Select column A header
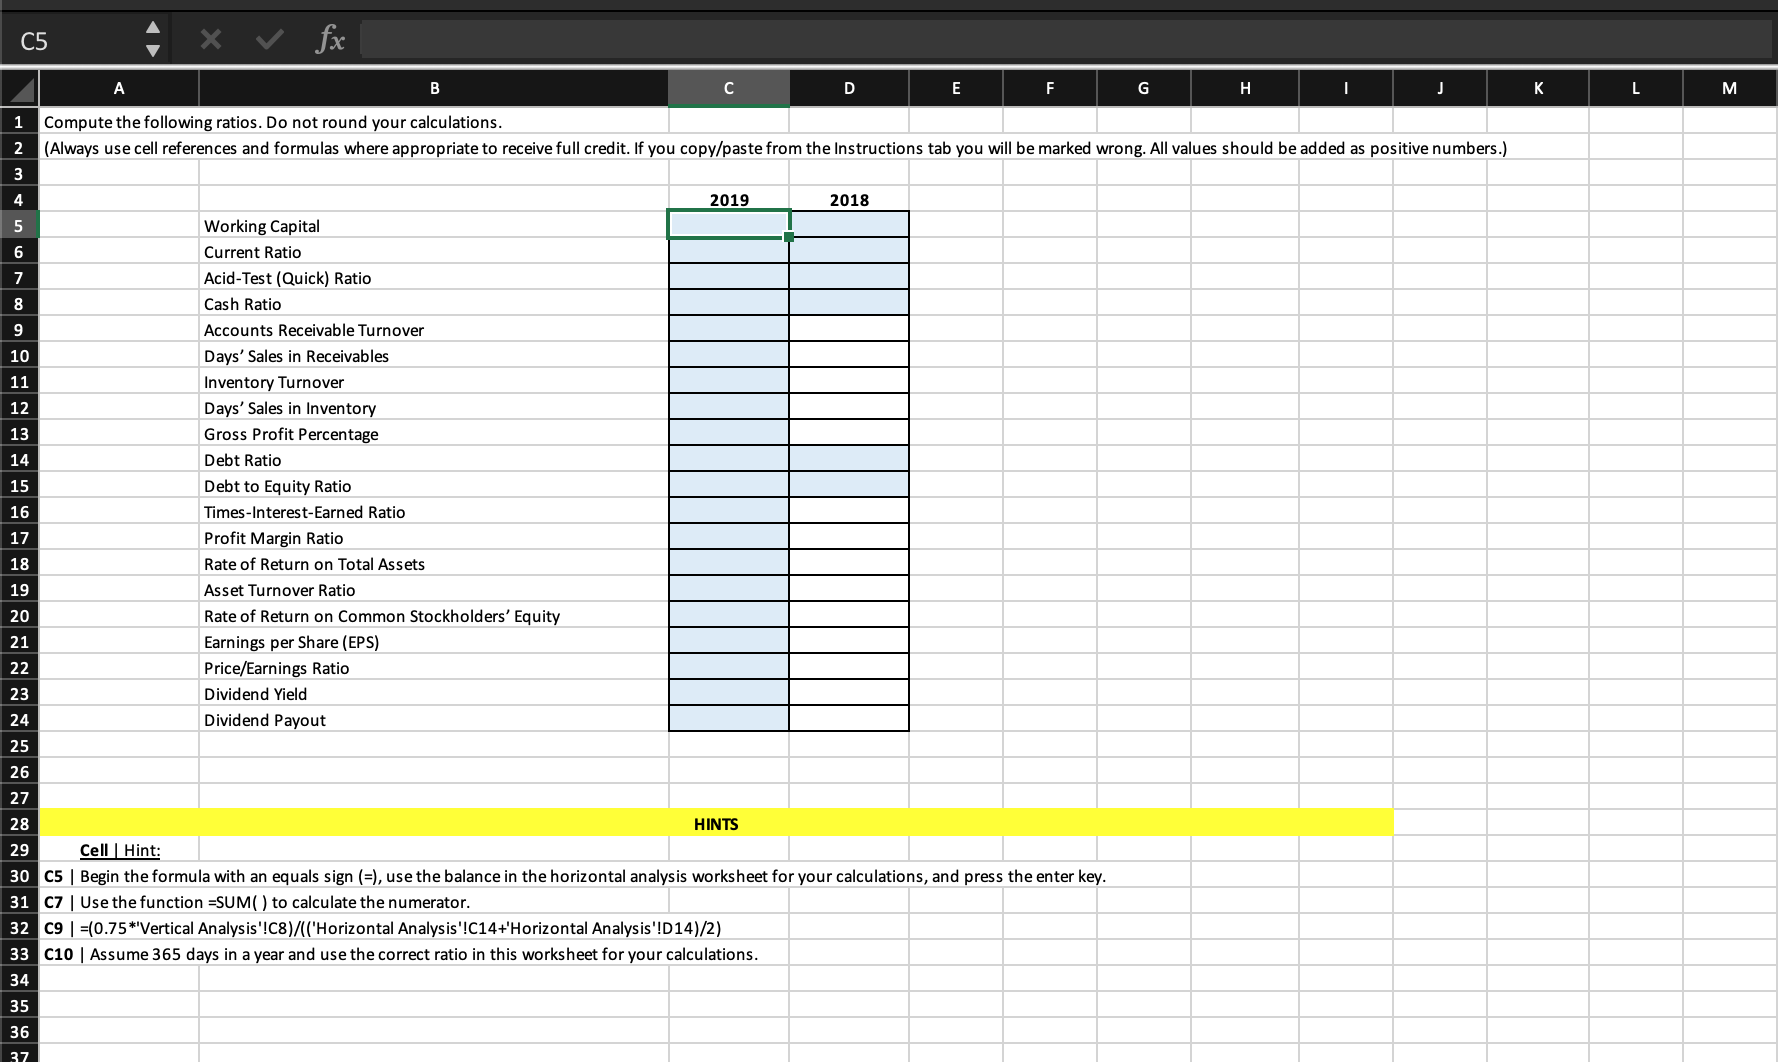The width and height of the screenshot is (1778, 1062). 119,88
